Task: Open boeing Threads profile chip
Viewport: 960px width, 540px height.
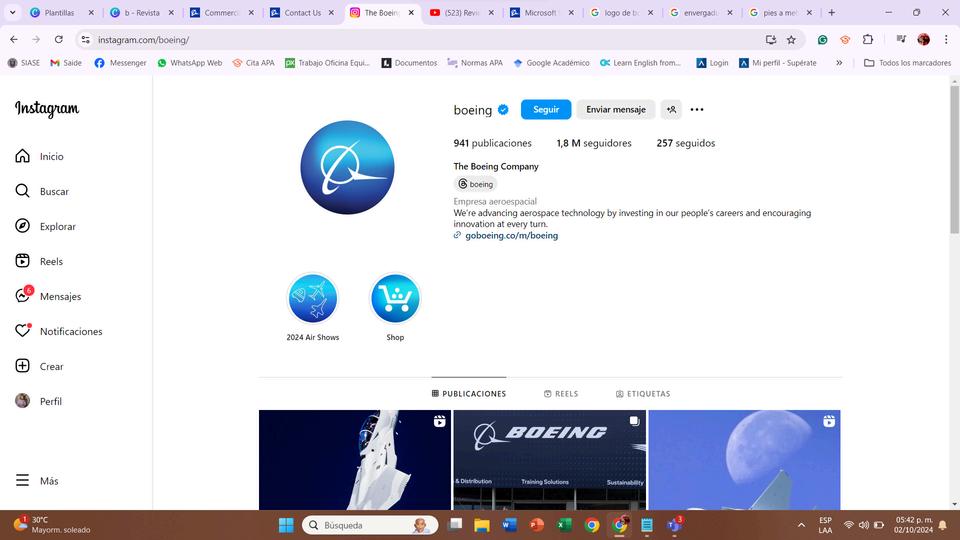Action: click(475, 184)
